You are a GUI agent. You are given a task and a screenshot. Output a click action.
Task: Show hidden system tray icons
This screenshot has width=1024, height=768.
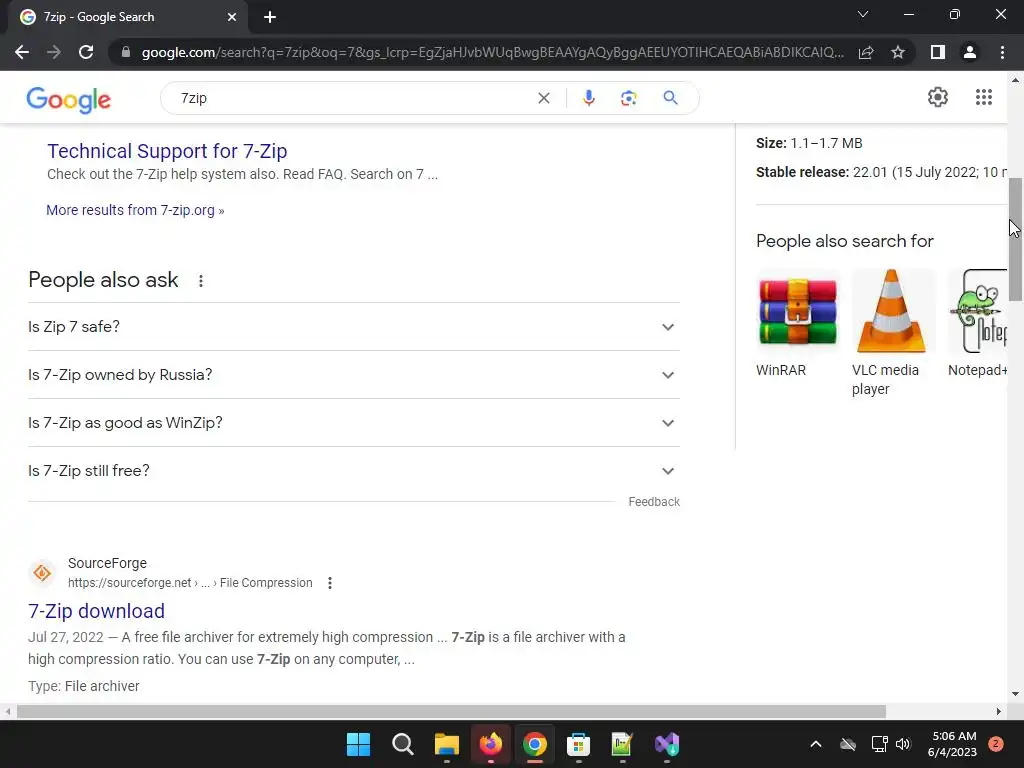[816, 744]
